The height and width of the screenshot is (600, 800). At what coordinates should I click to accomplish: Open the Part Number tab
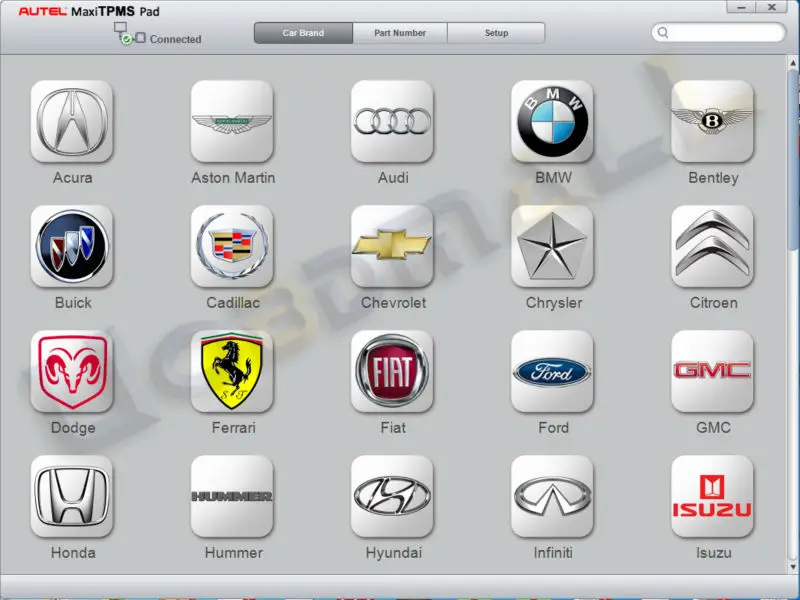pyautogui.click(x=400, y=33)
